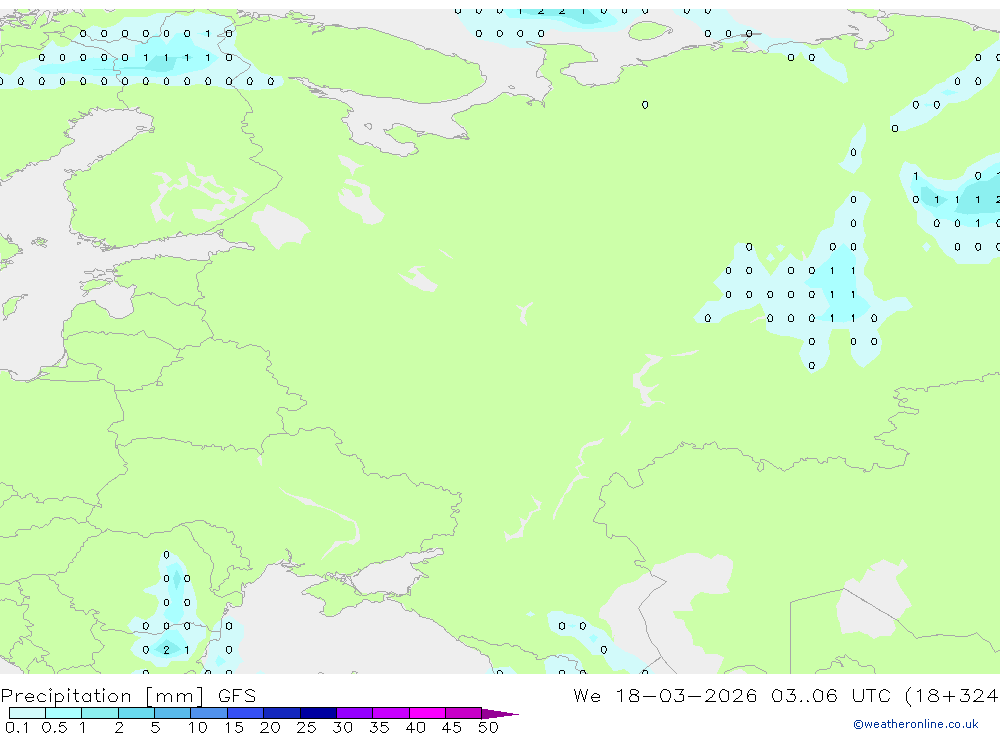Click the 40–45 mm magenta legend swatch

pyautogui.click(x=427, y=713)
